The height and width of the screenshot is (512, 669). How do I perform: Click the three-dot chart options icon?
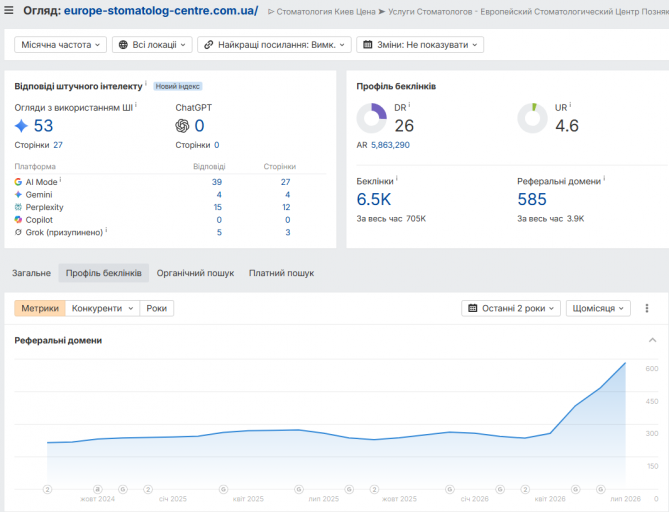coord(647,308)
